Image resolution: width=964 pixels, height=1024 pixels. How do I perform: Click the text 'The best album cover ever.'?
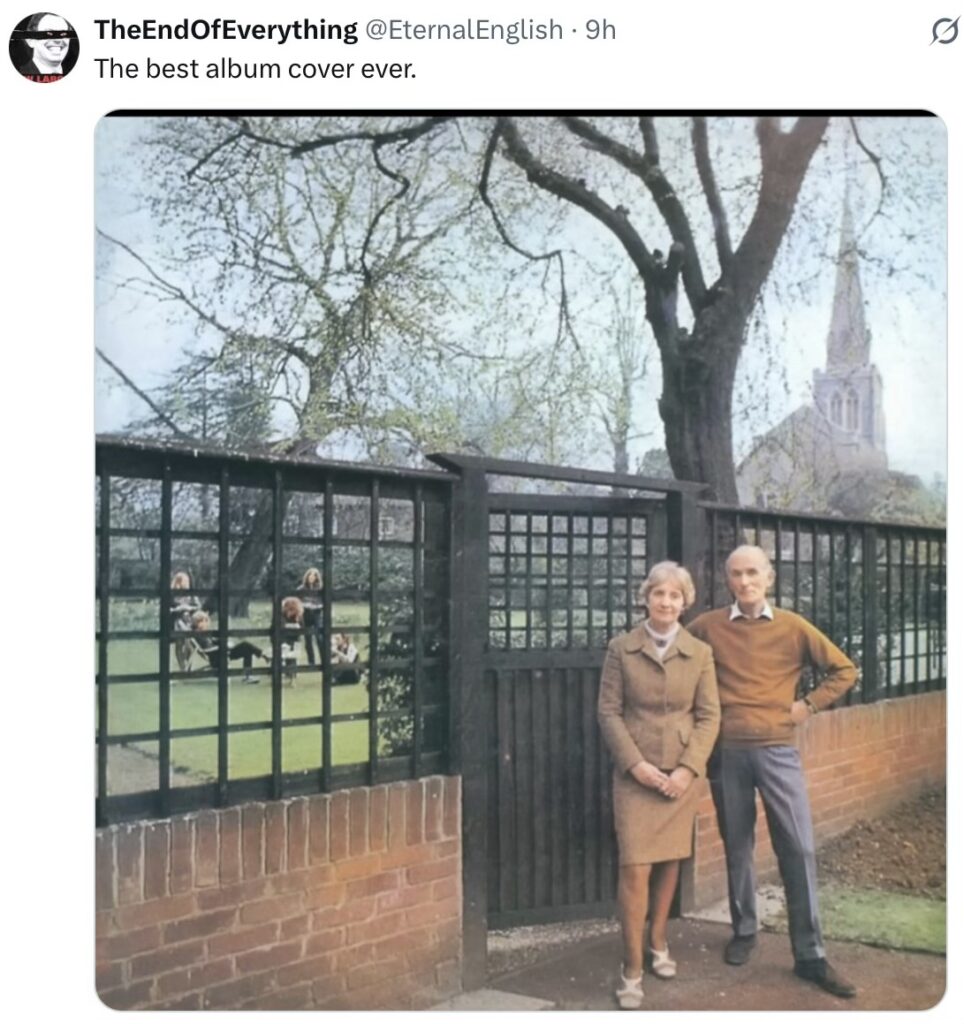(255, 69)
